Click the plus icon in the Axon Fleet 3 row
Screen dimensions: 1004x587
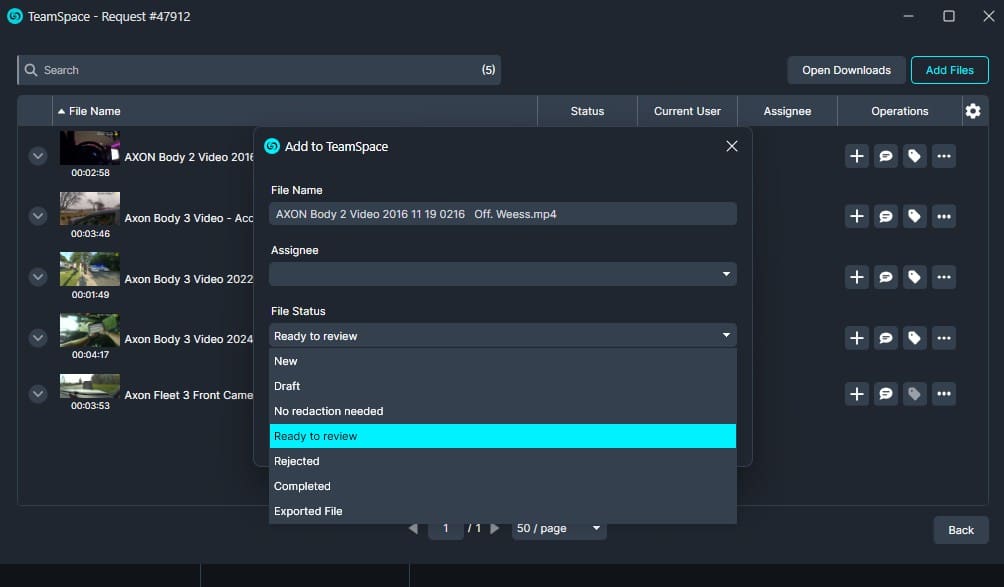(856, 395)
